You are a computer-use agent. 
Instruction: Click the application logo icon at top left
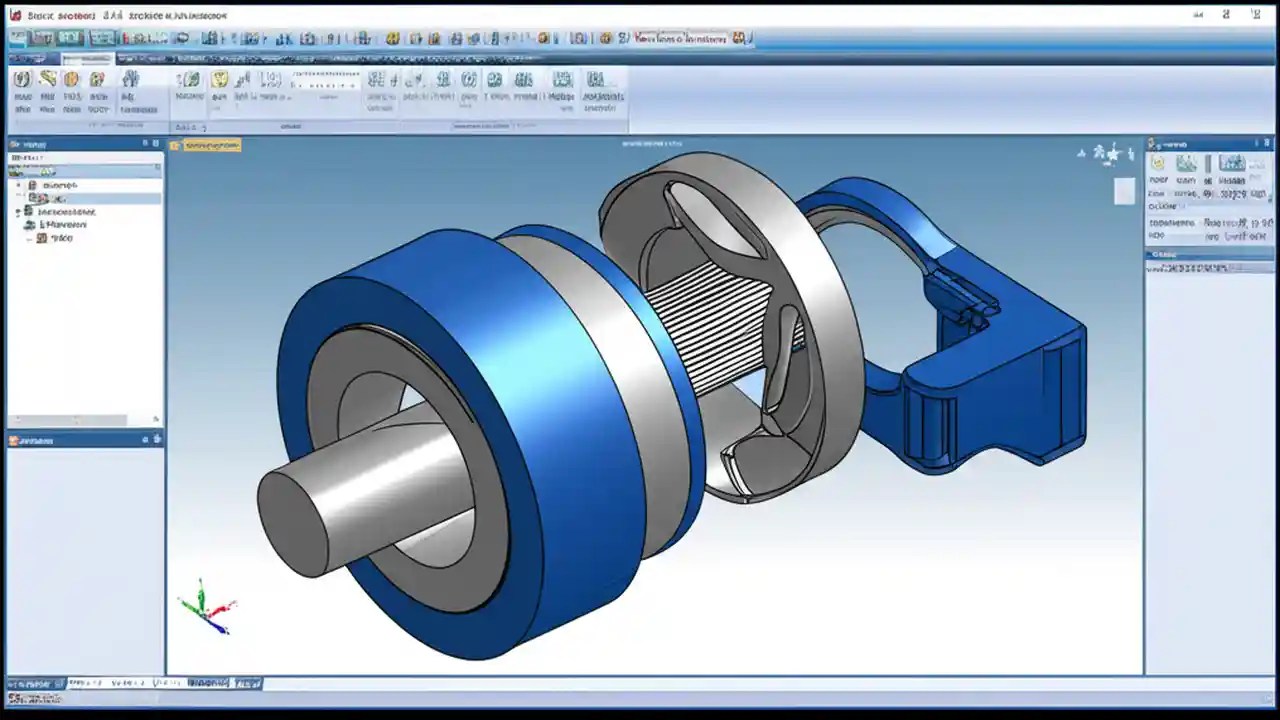click(x=14, y=15)
